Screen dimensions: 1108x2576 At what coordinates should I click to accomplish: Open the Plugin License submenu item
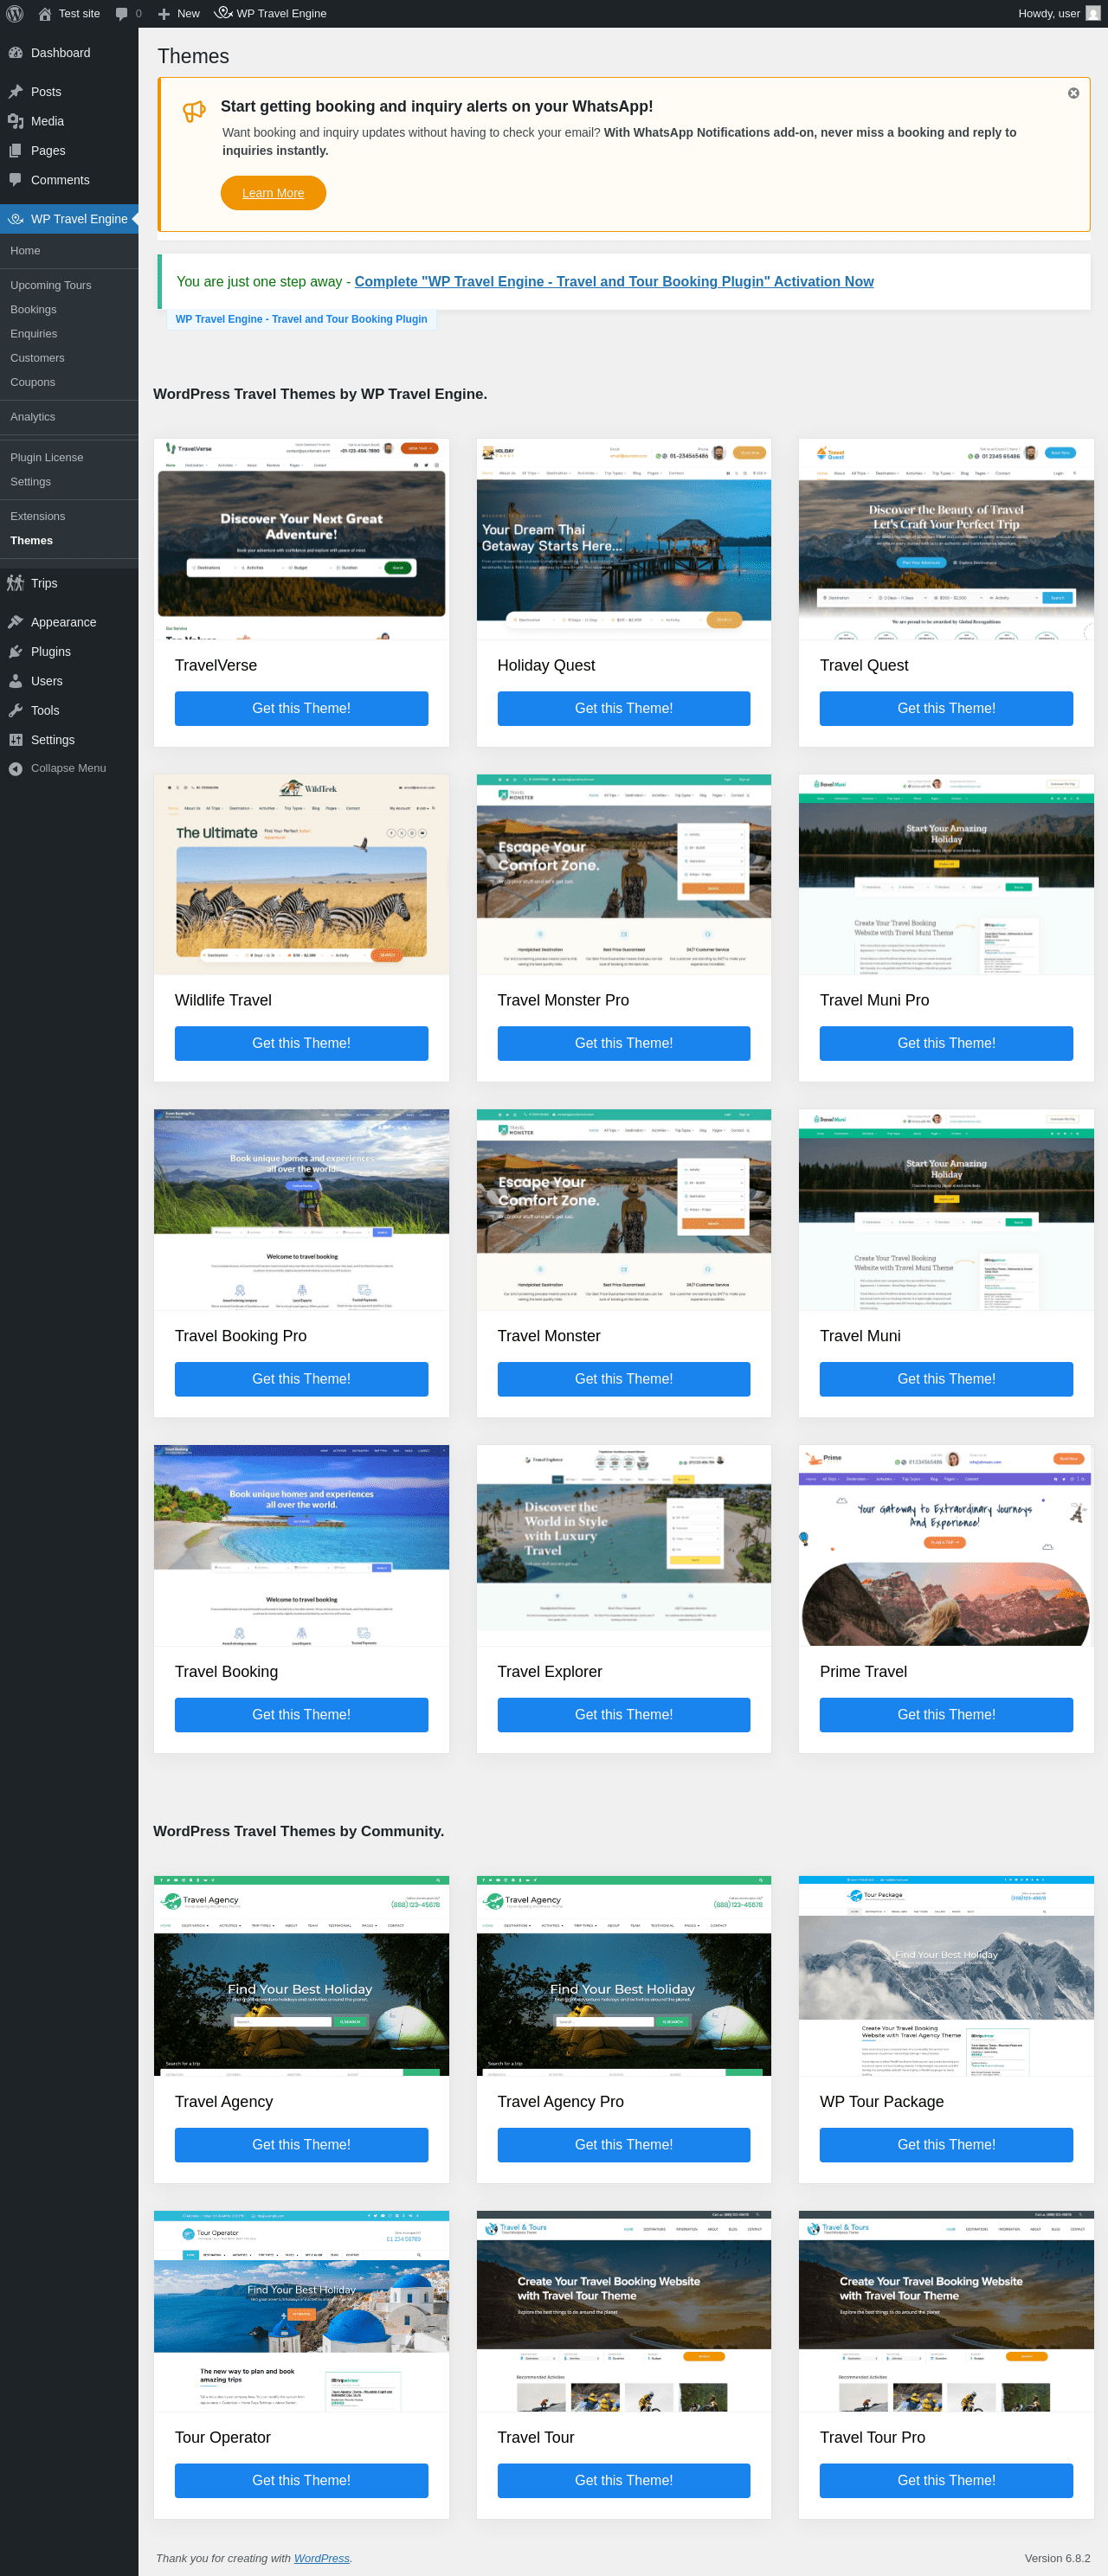(46, 458)
